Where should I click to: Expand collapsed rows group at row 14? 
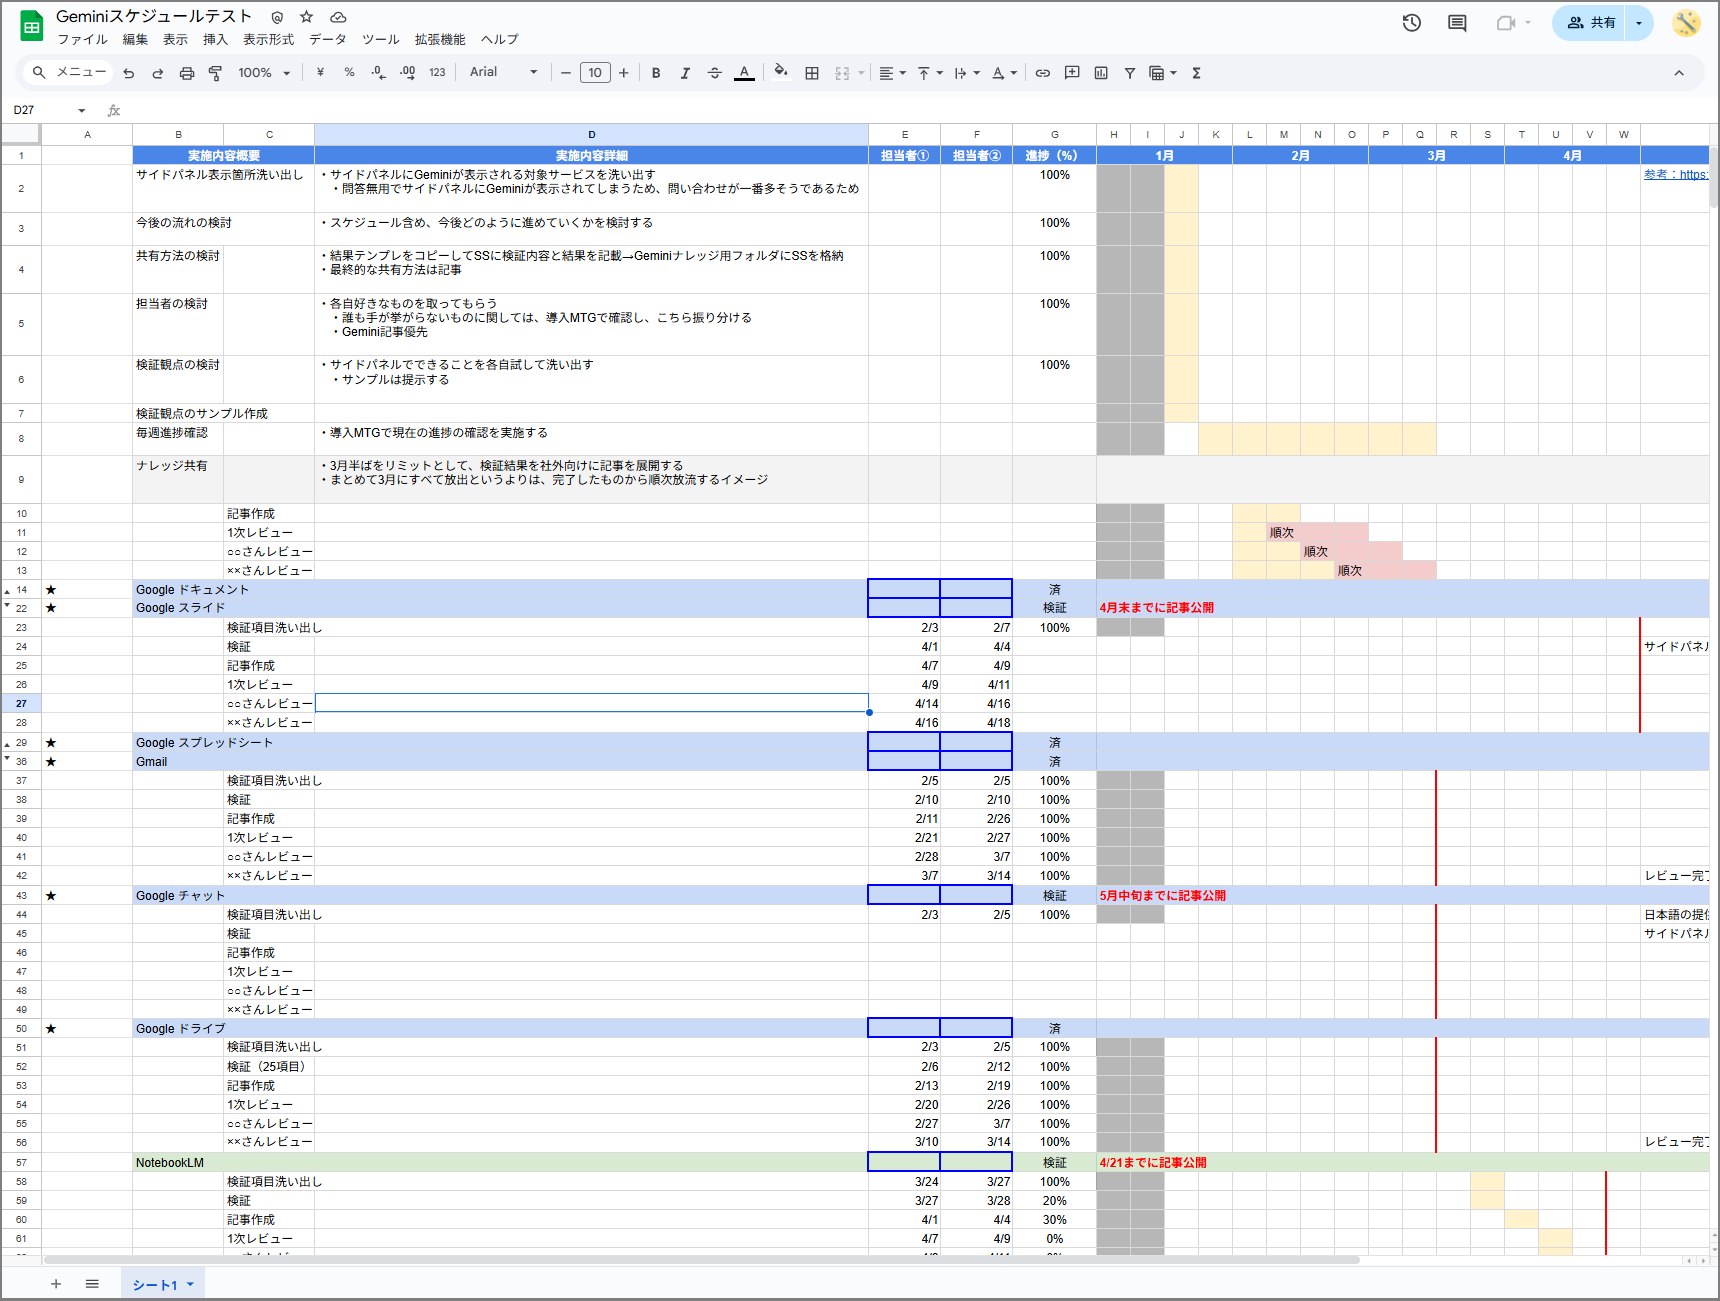[7, 591]
